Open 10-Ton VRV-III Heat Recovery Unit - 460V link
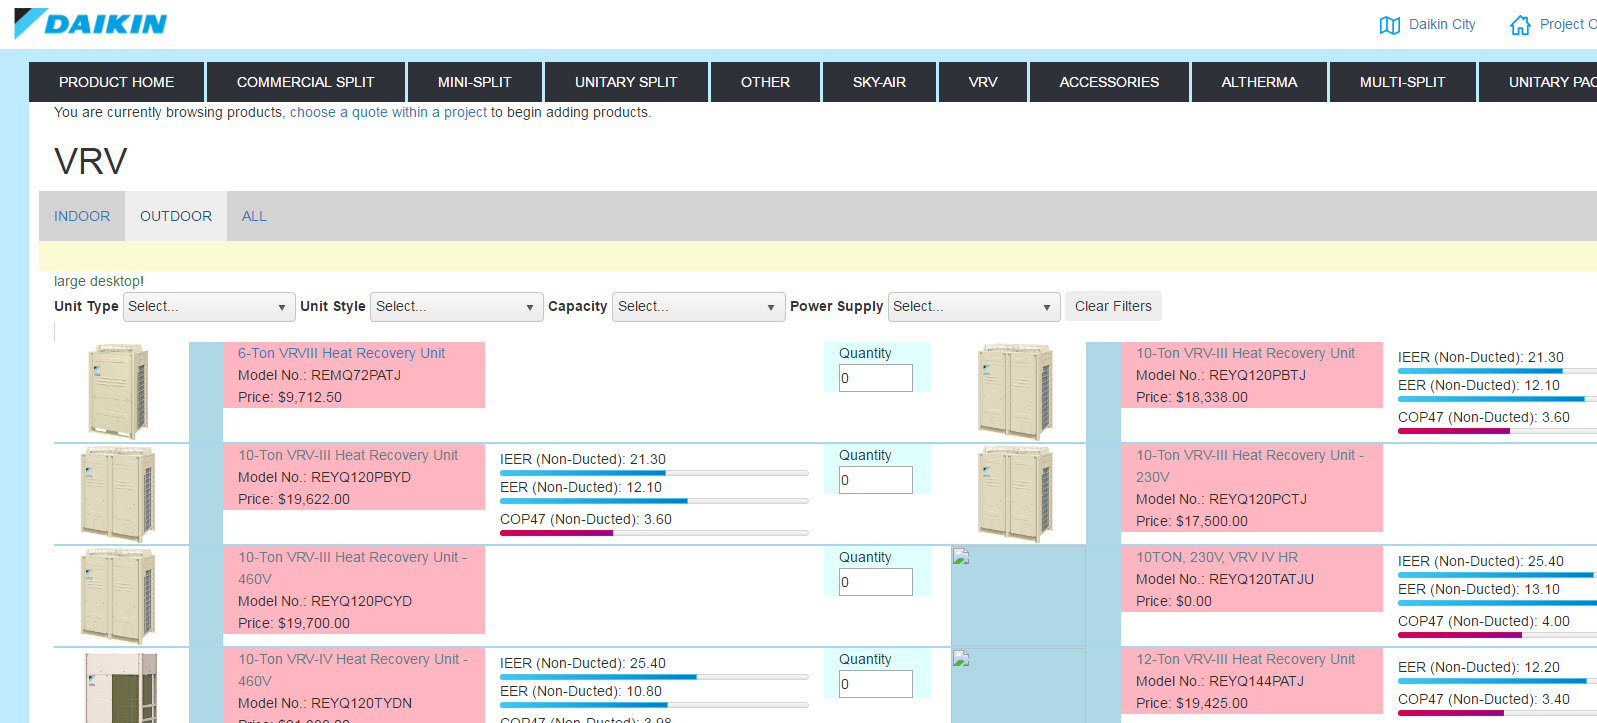 click(x=352, y=568)
